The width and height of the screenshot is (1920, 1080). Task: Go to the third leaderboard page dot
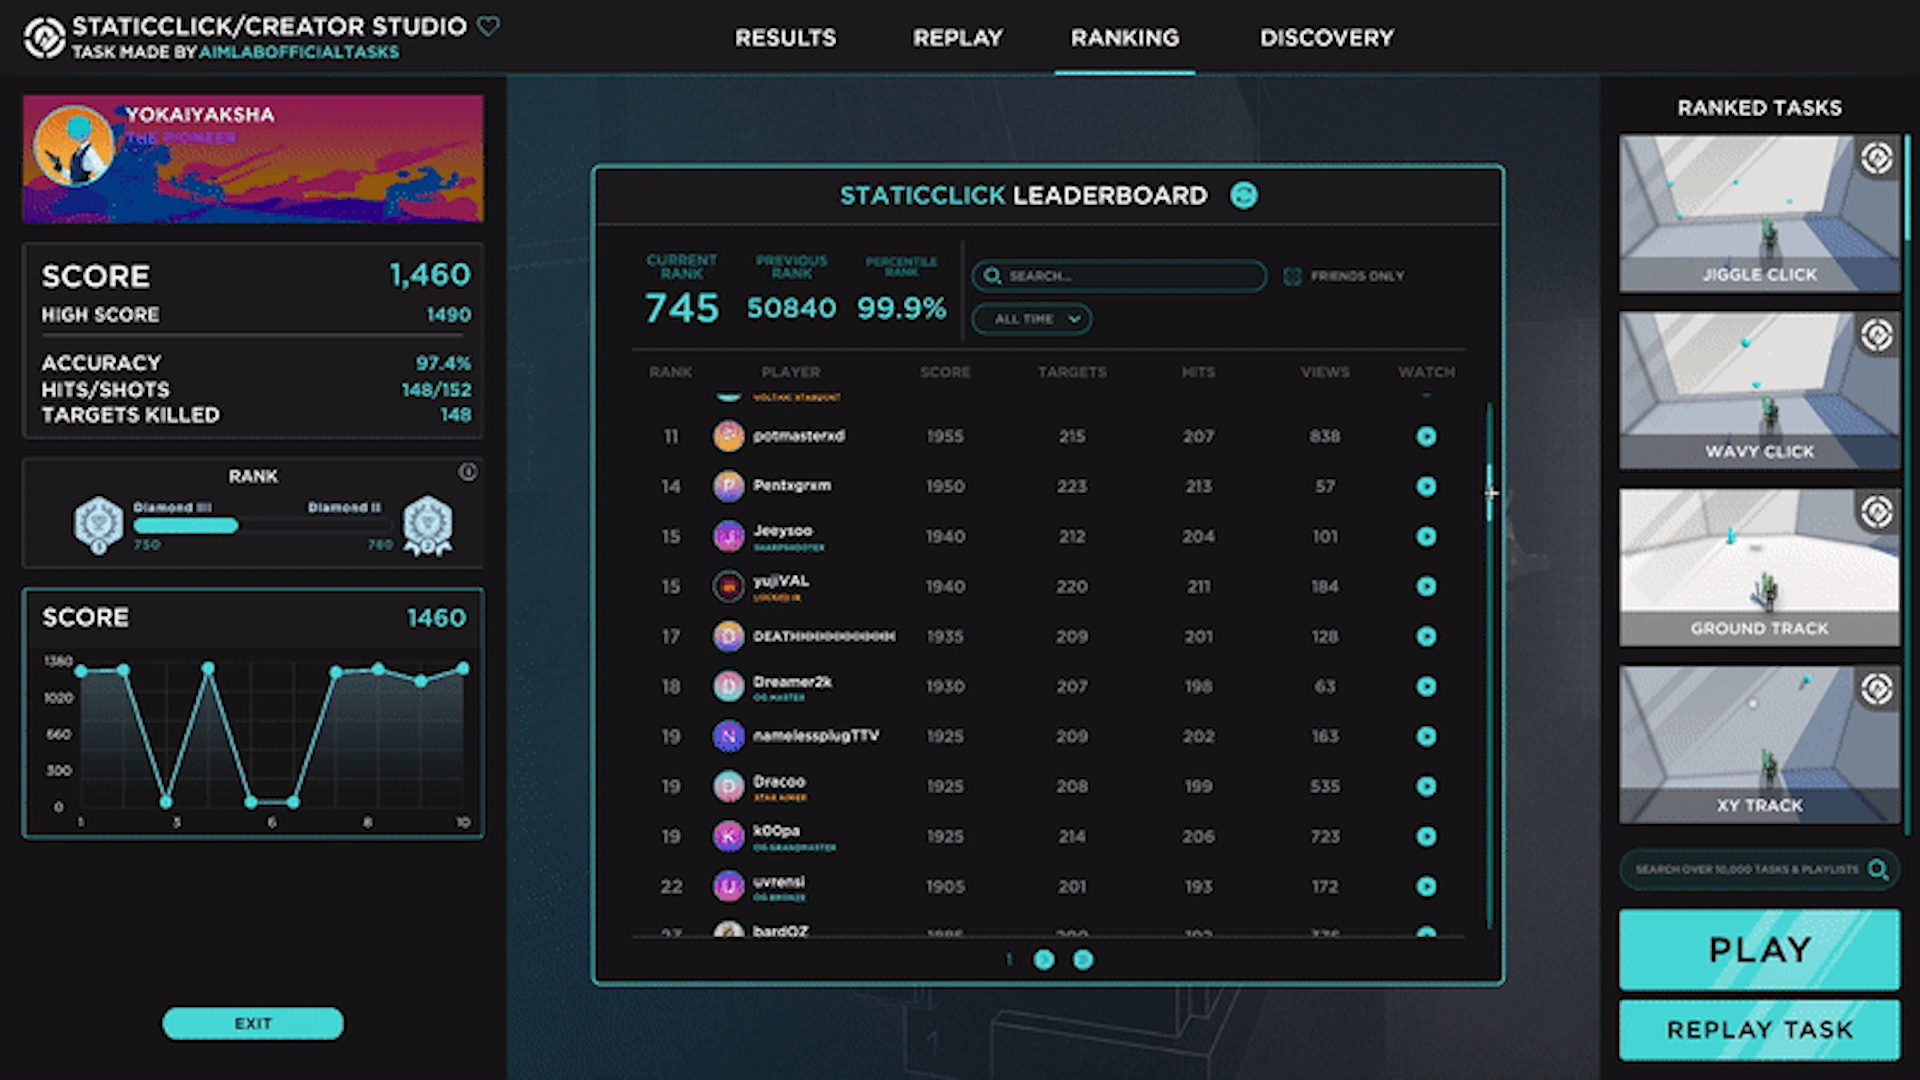[x=1083, y=960]
